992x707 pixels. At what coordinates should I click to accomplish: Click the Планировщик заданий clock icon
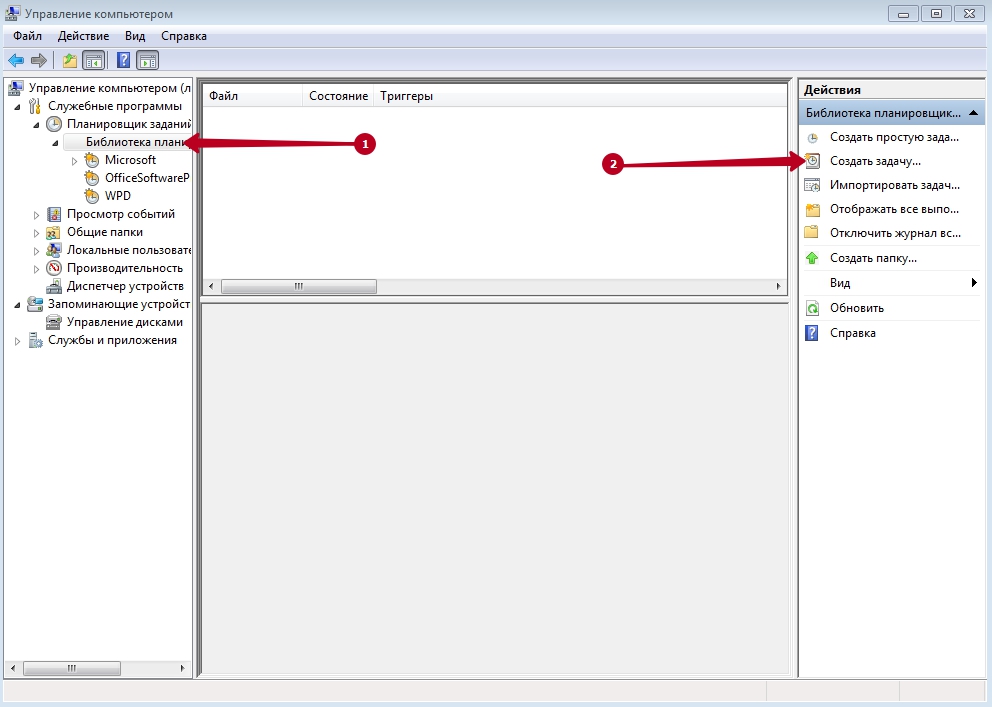pos(54,124)
